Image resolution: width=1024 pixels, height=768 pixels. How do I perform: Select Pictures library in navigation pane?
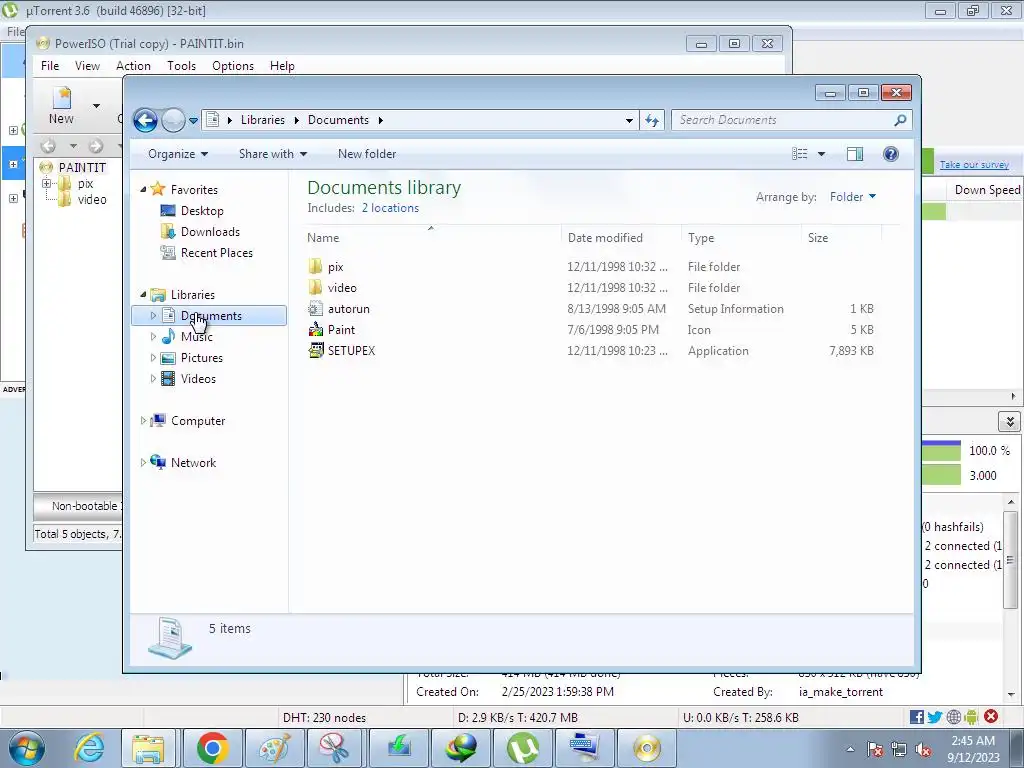click(x=201, y=358)
